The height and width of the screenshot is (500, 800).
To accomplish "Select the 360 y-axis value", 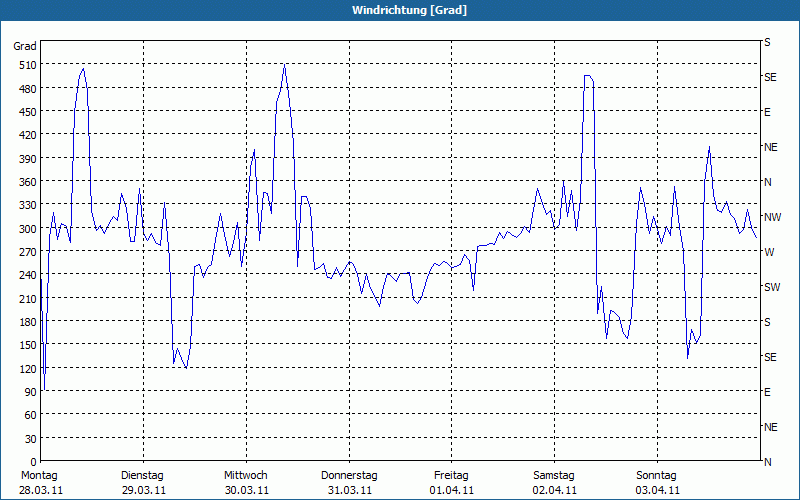I will 28,182.
